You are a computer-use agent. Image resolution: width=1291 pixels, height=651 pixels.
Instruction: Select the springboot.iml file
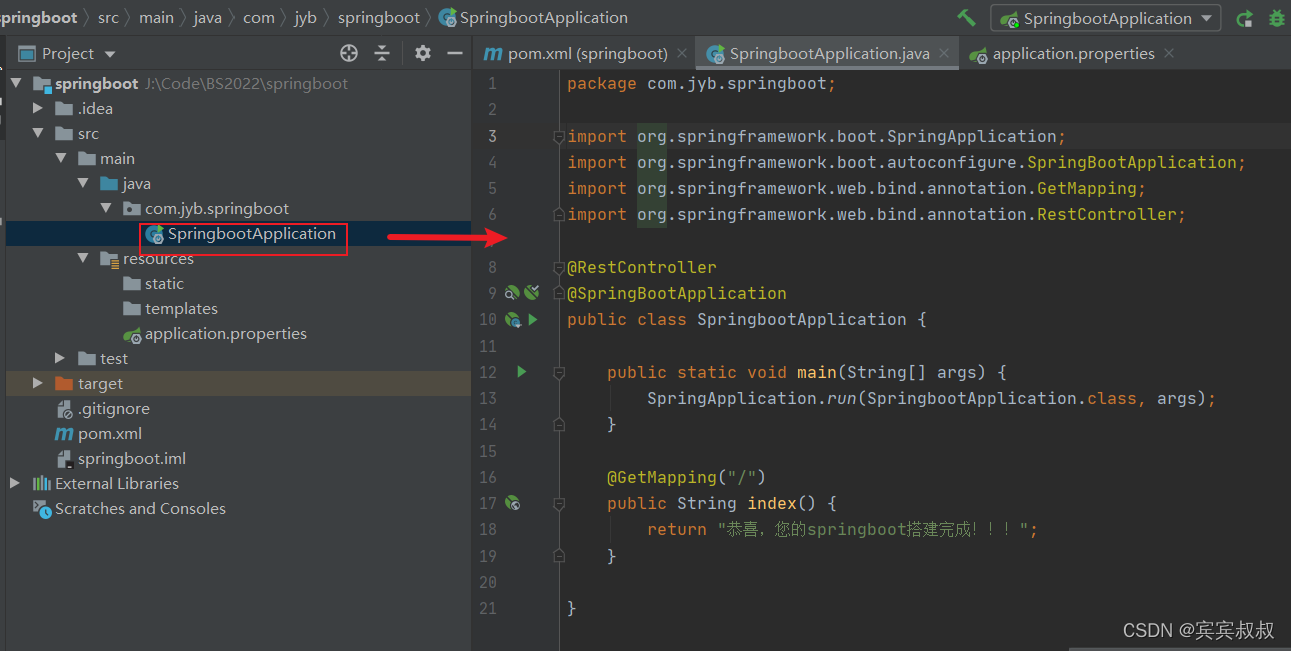coord(132,459)
